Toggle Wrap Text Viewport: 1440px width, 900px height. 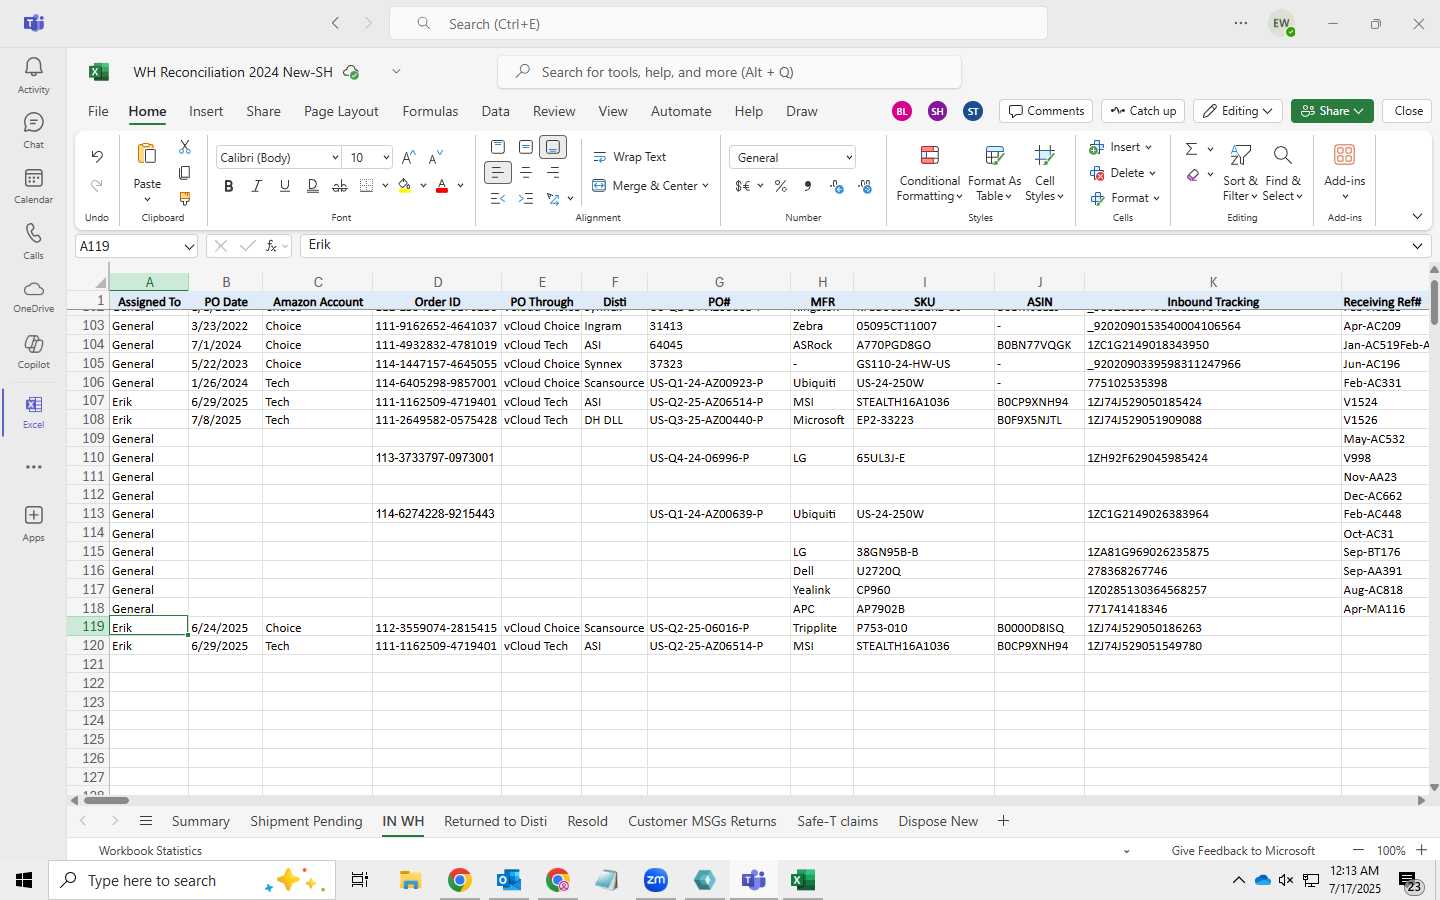point(630,157)
